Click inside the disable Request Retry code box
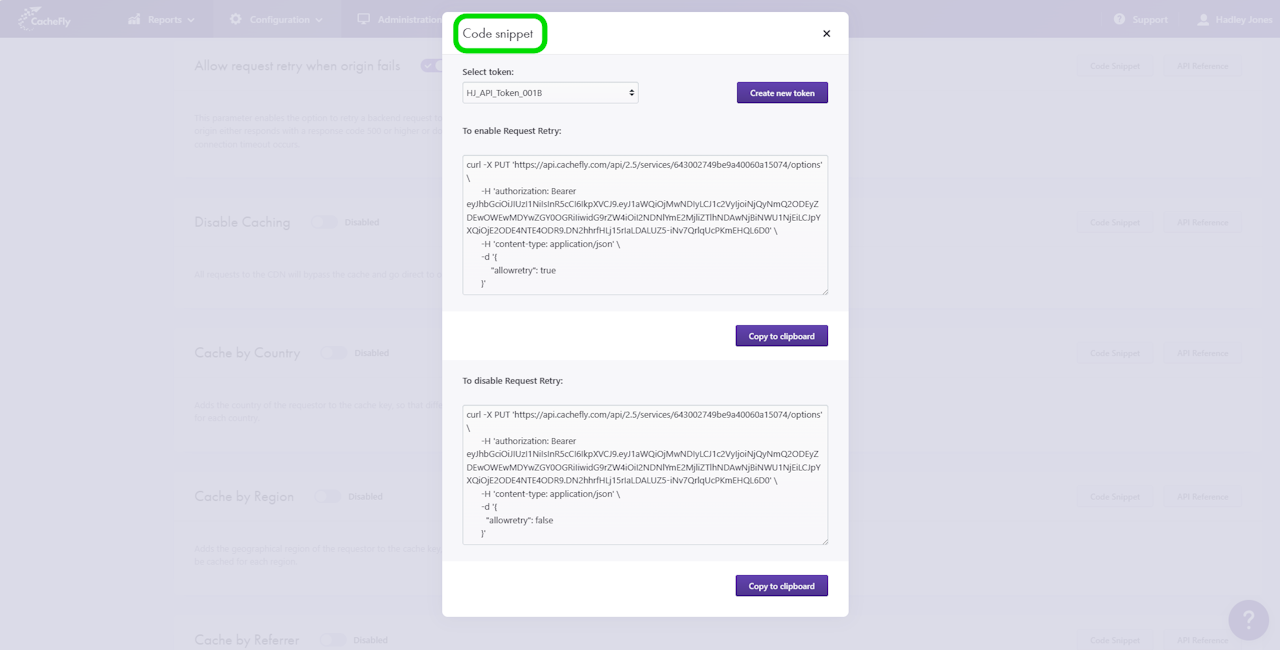Viewport: 1280px width, 650px height. pos(645,475)
